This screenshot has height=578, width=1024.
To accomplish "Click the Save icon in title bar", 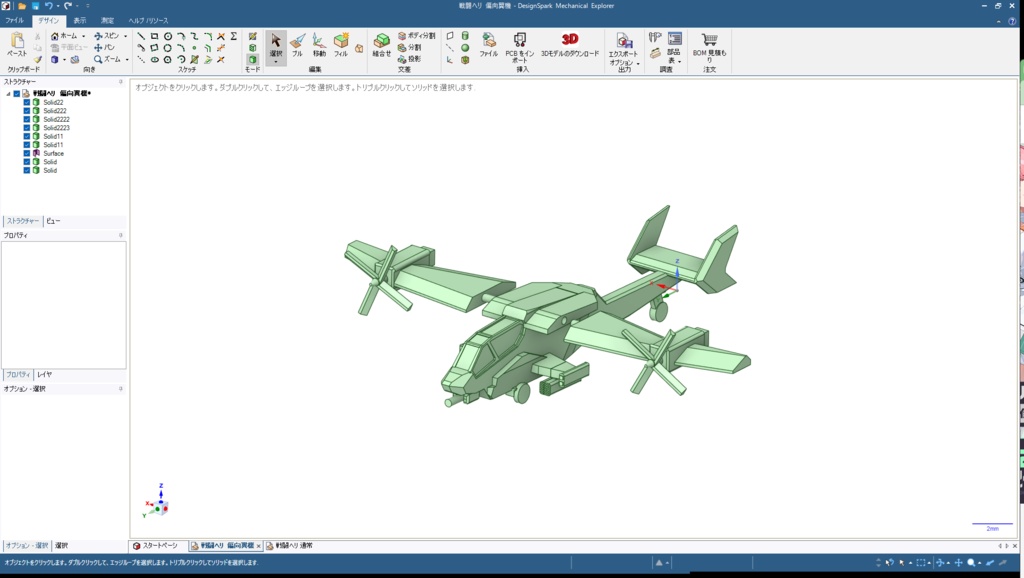I will pos(35,6).
